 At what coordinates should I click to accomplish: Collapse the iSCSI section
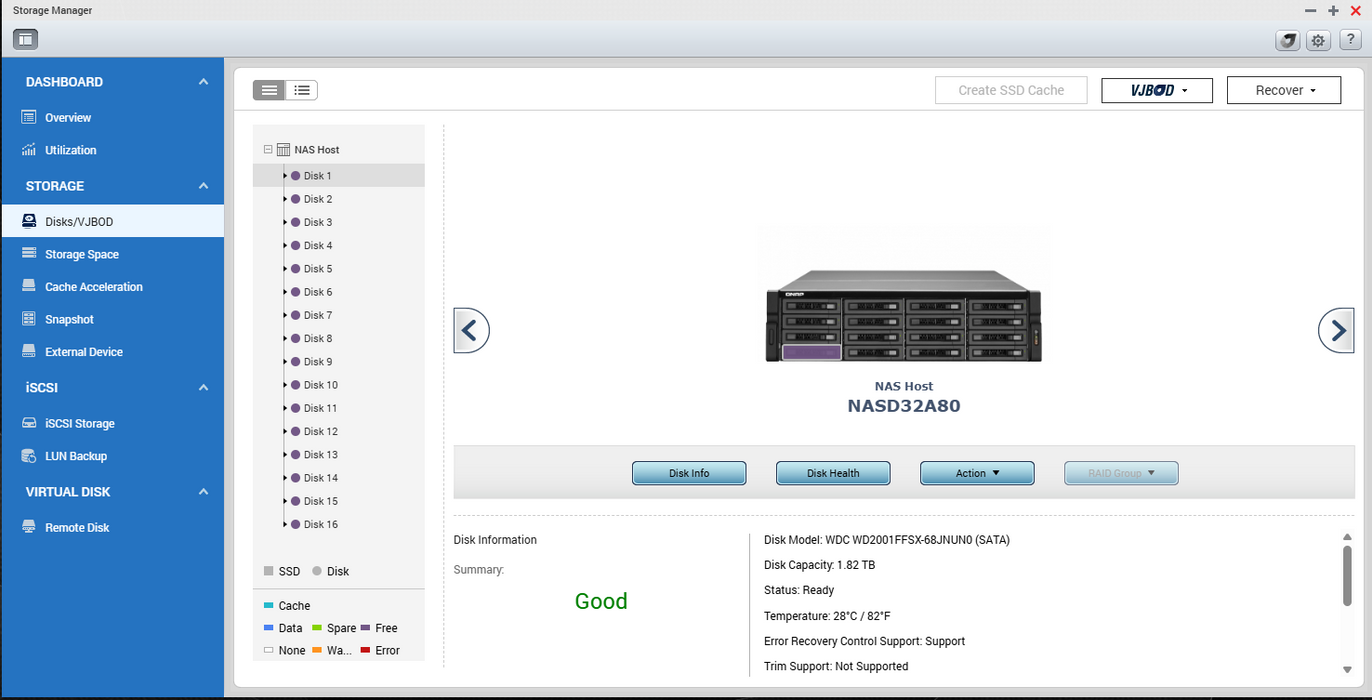pyautogui.click(x=203, y=387)
